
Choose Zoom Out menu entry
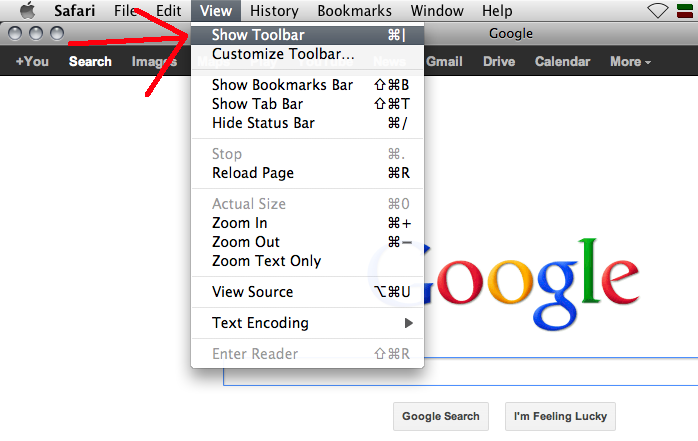click(x=308, y=242)
